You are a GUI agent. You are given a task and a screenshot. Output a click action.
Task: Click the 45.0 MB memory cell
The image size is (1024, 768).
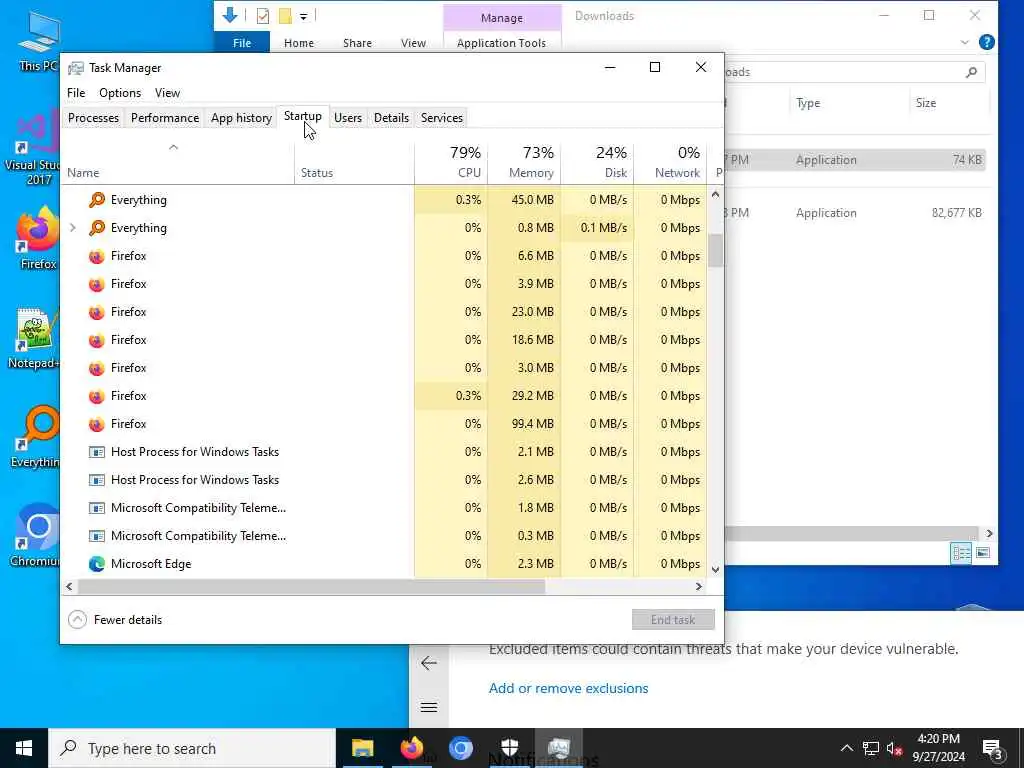click(x=524, y=200)
